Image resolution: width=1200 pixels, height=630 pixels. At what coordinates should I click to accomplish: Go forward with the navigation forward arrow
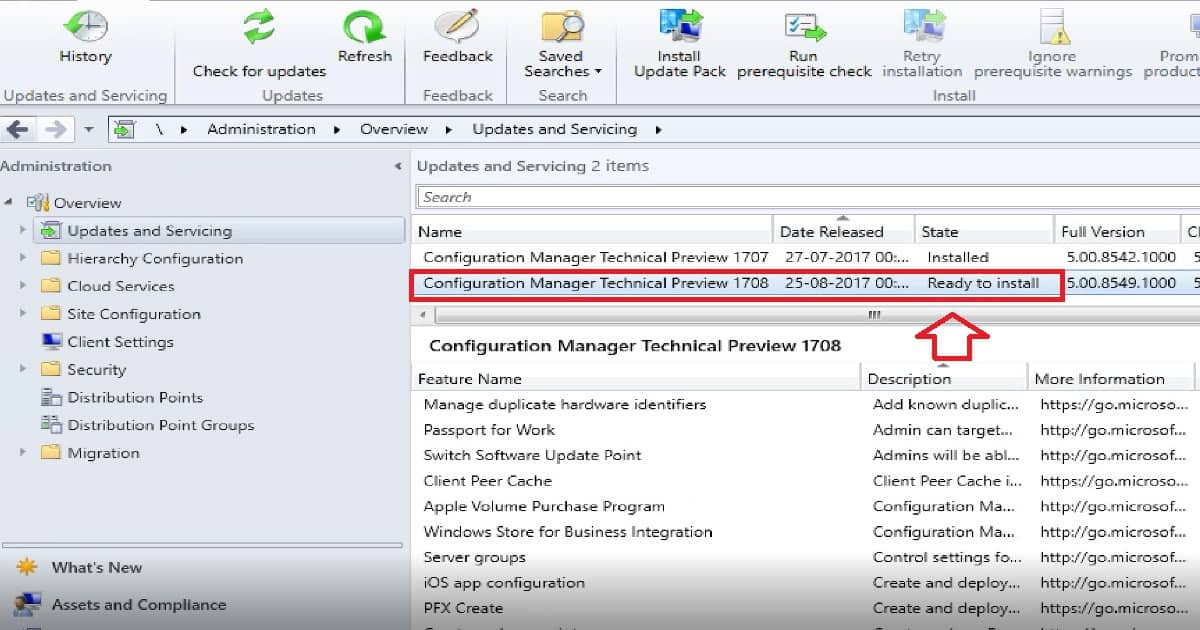[55, 129]
